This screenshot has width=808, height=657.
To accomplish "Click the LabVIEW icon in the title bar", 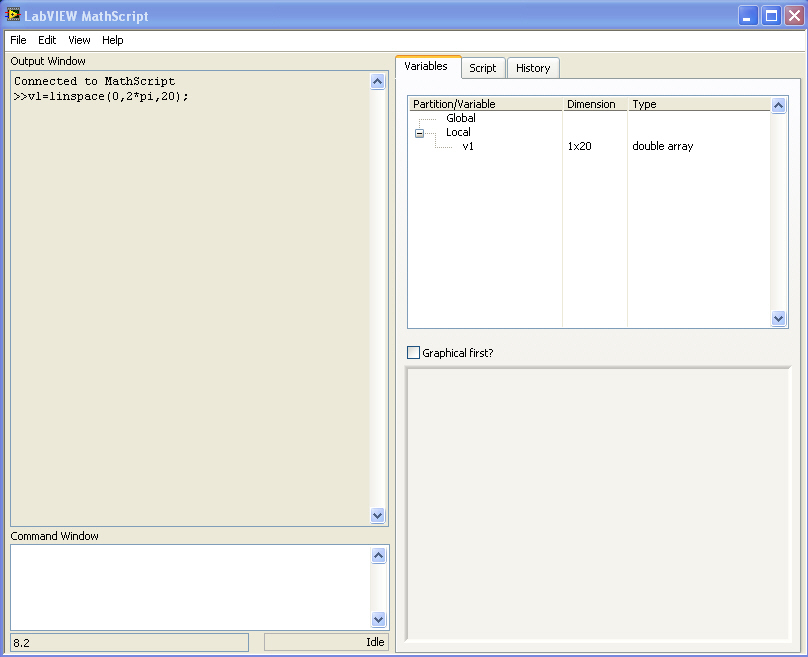I will pyautogui.click(x=12, y=15).
